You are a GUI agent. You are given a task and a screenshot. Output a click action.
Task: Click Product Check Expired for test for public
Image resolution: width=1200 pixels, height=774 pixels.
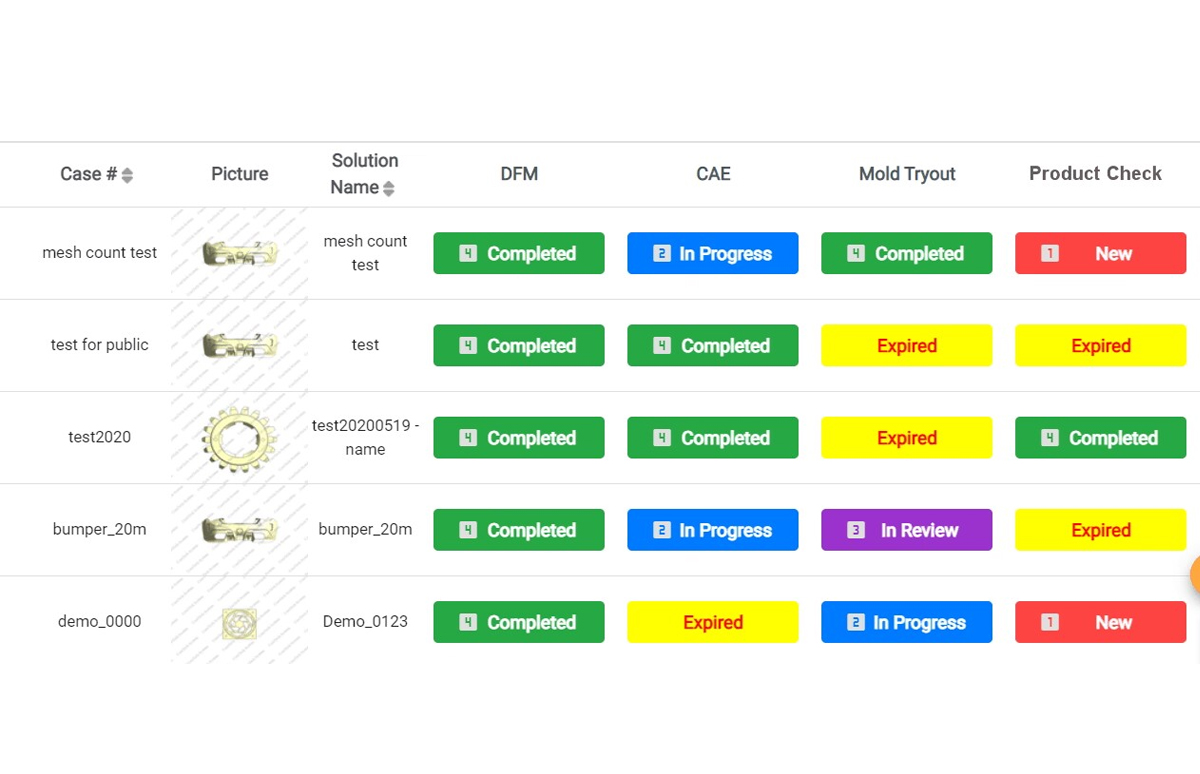coord(1101,345)
